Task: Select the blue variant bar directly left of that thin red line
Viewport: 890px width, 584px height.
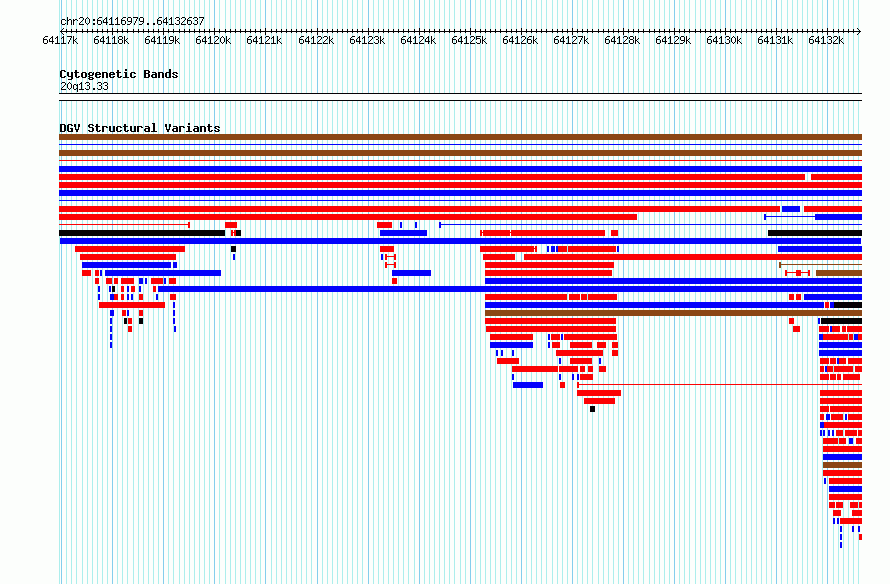Action: click(x=528, y=385)
